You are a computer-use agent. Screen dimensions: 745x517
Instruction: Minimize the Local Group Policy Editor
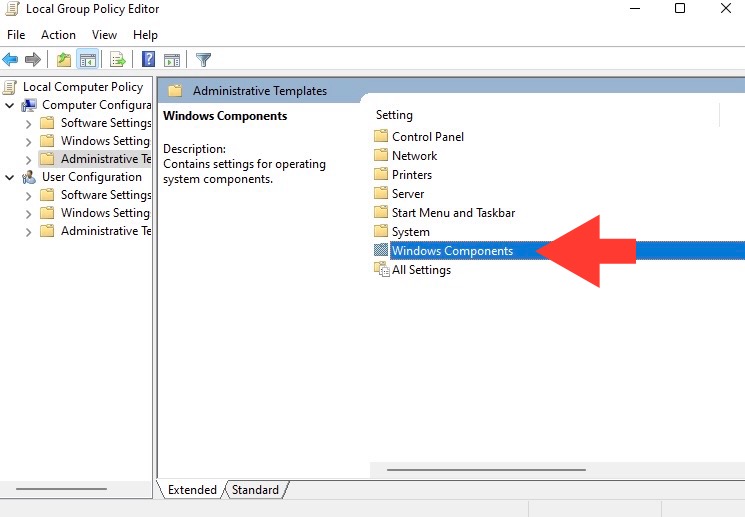635,9
